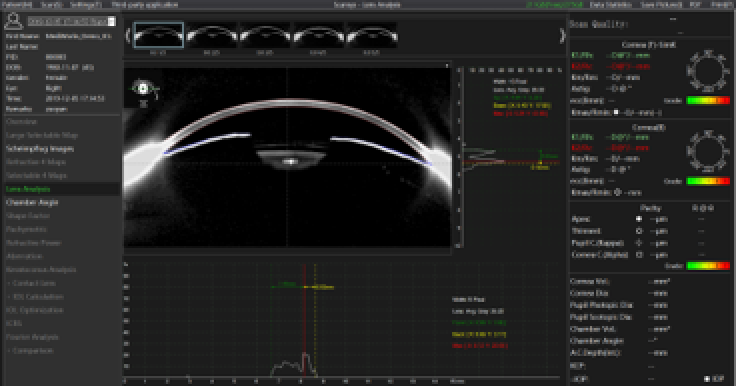Open Large Selectable Map view
736x386 pixels.
pos(42,135)
